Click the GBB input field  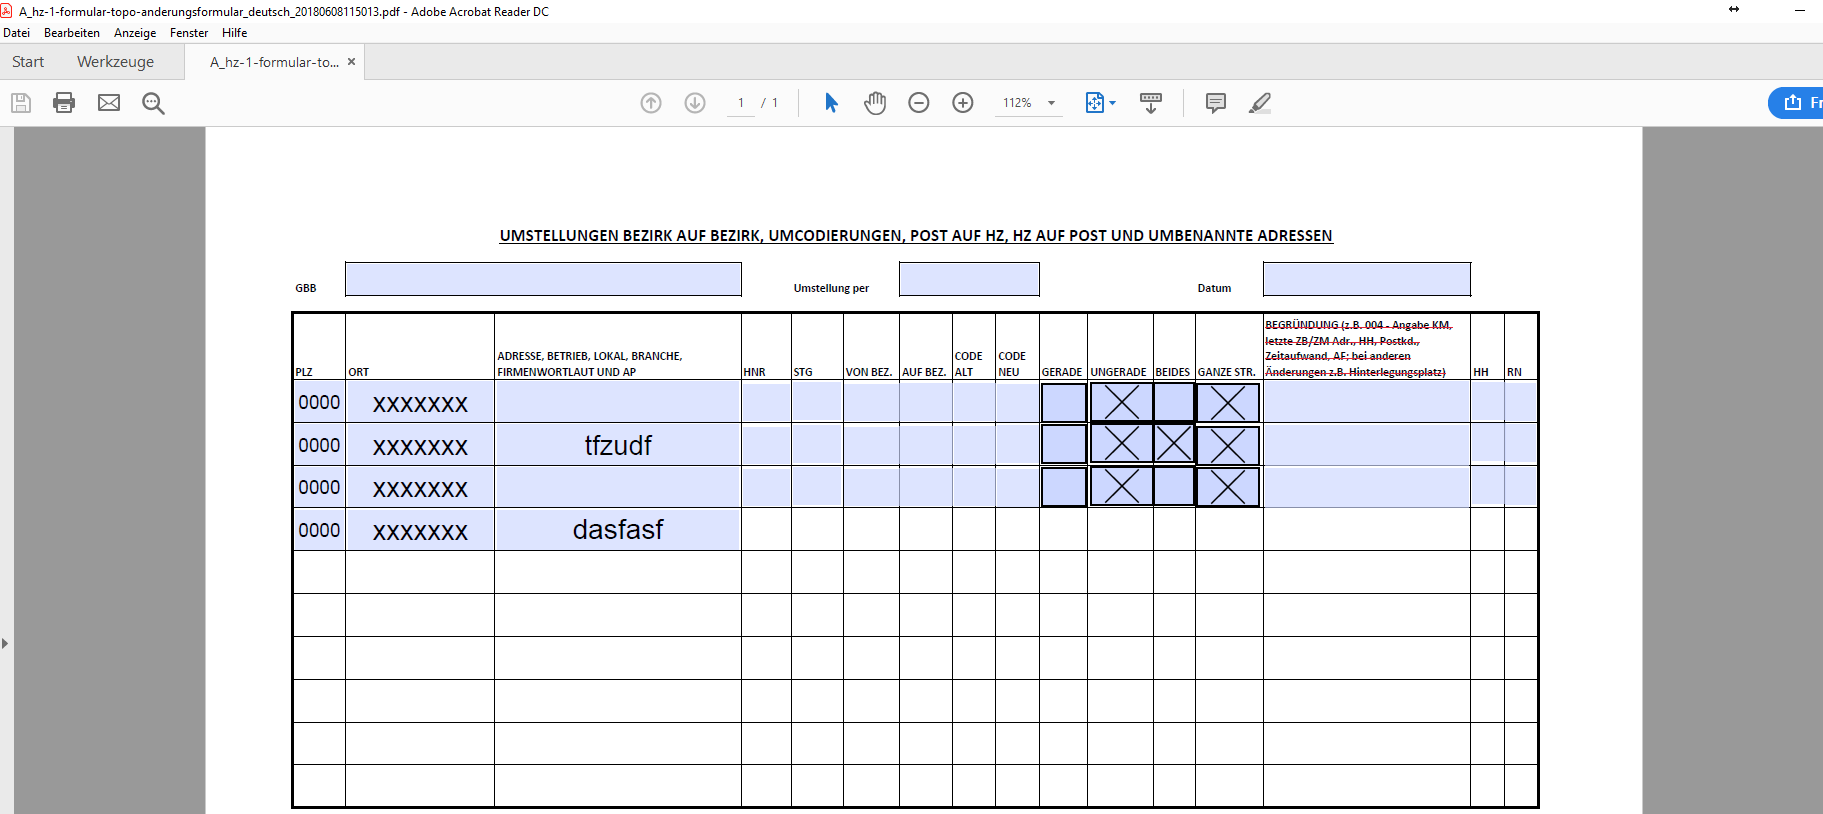pyautogui.click(x=543, y=279)
